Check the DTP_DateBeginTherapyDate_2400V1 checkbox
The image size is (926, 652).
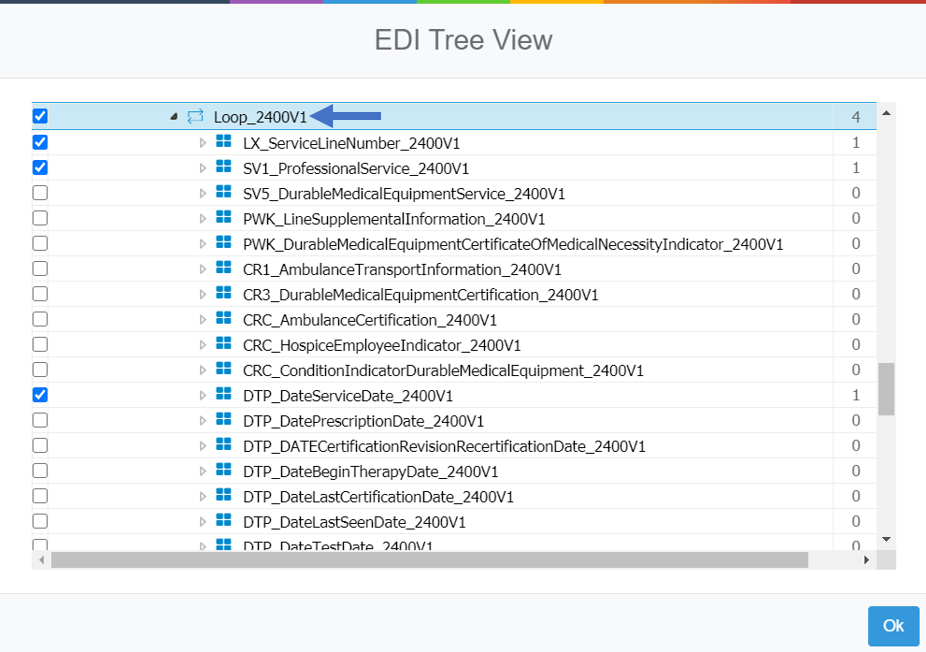pos(40,471)
